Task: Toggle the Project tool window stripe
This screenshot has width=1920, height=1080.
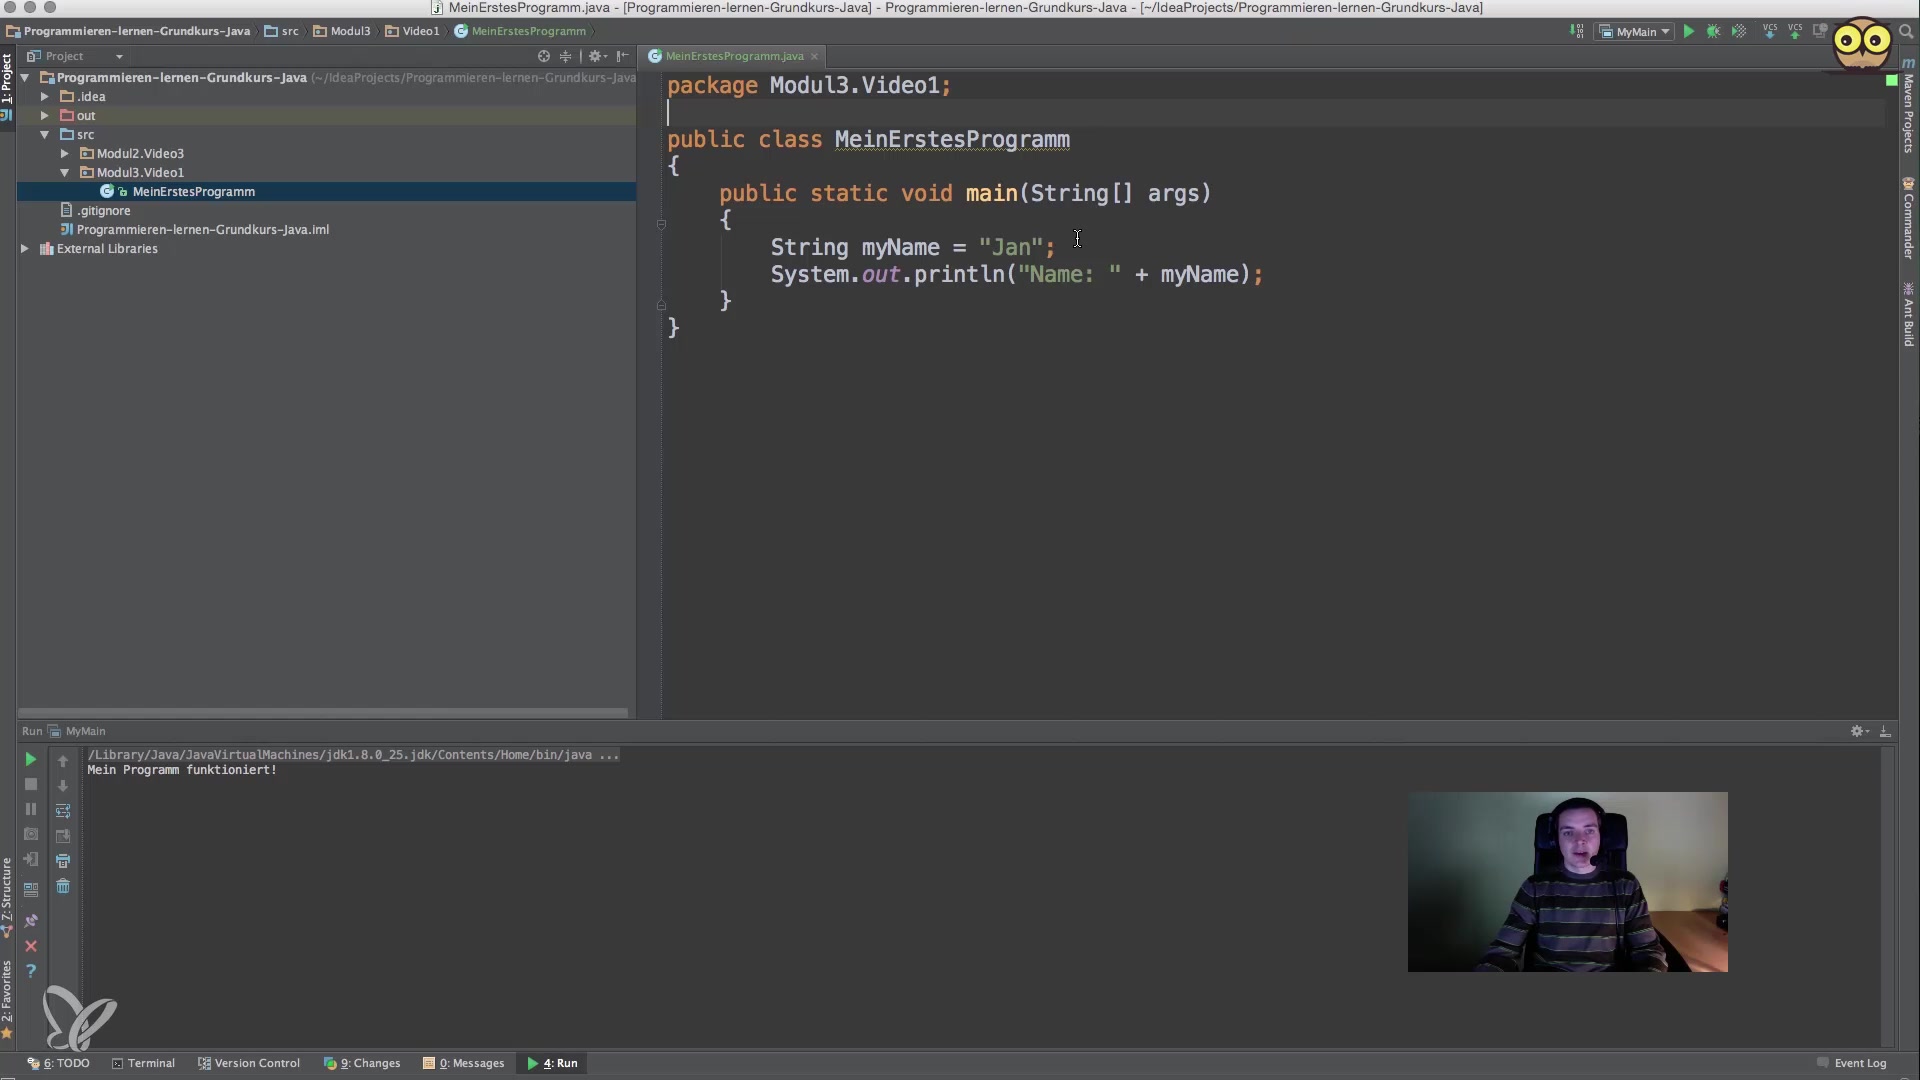Action: pos(7,80)
